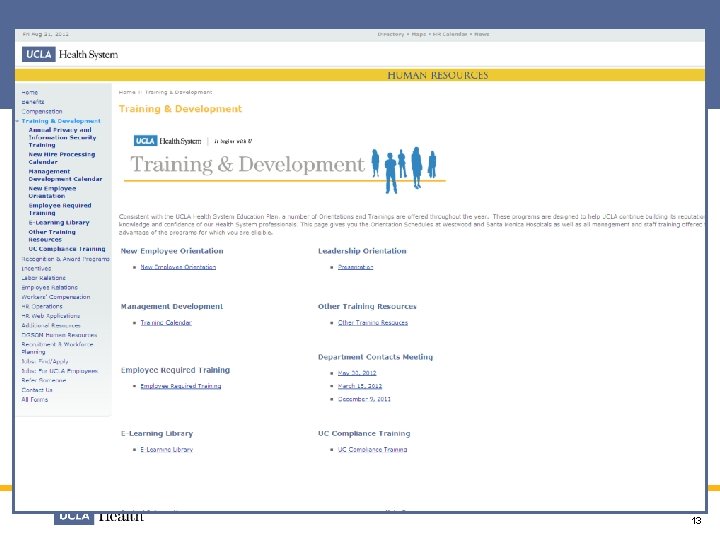This screenshot has height=540, width=720.
Task: Open Contact Us in the sidebar
Action: click(x=37, y=390)
